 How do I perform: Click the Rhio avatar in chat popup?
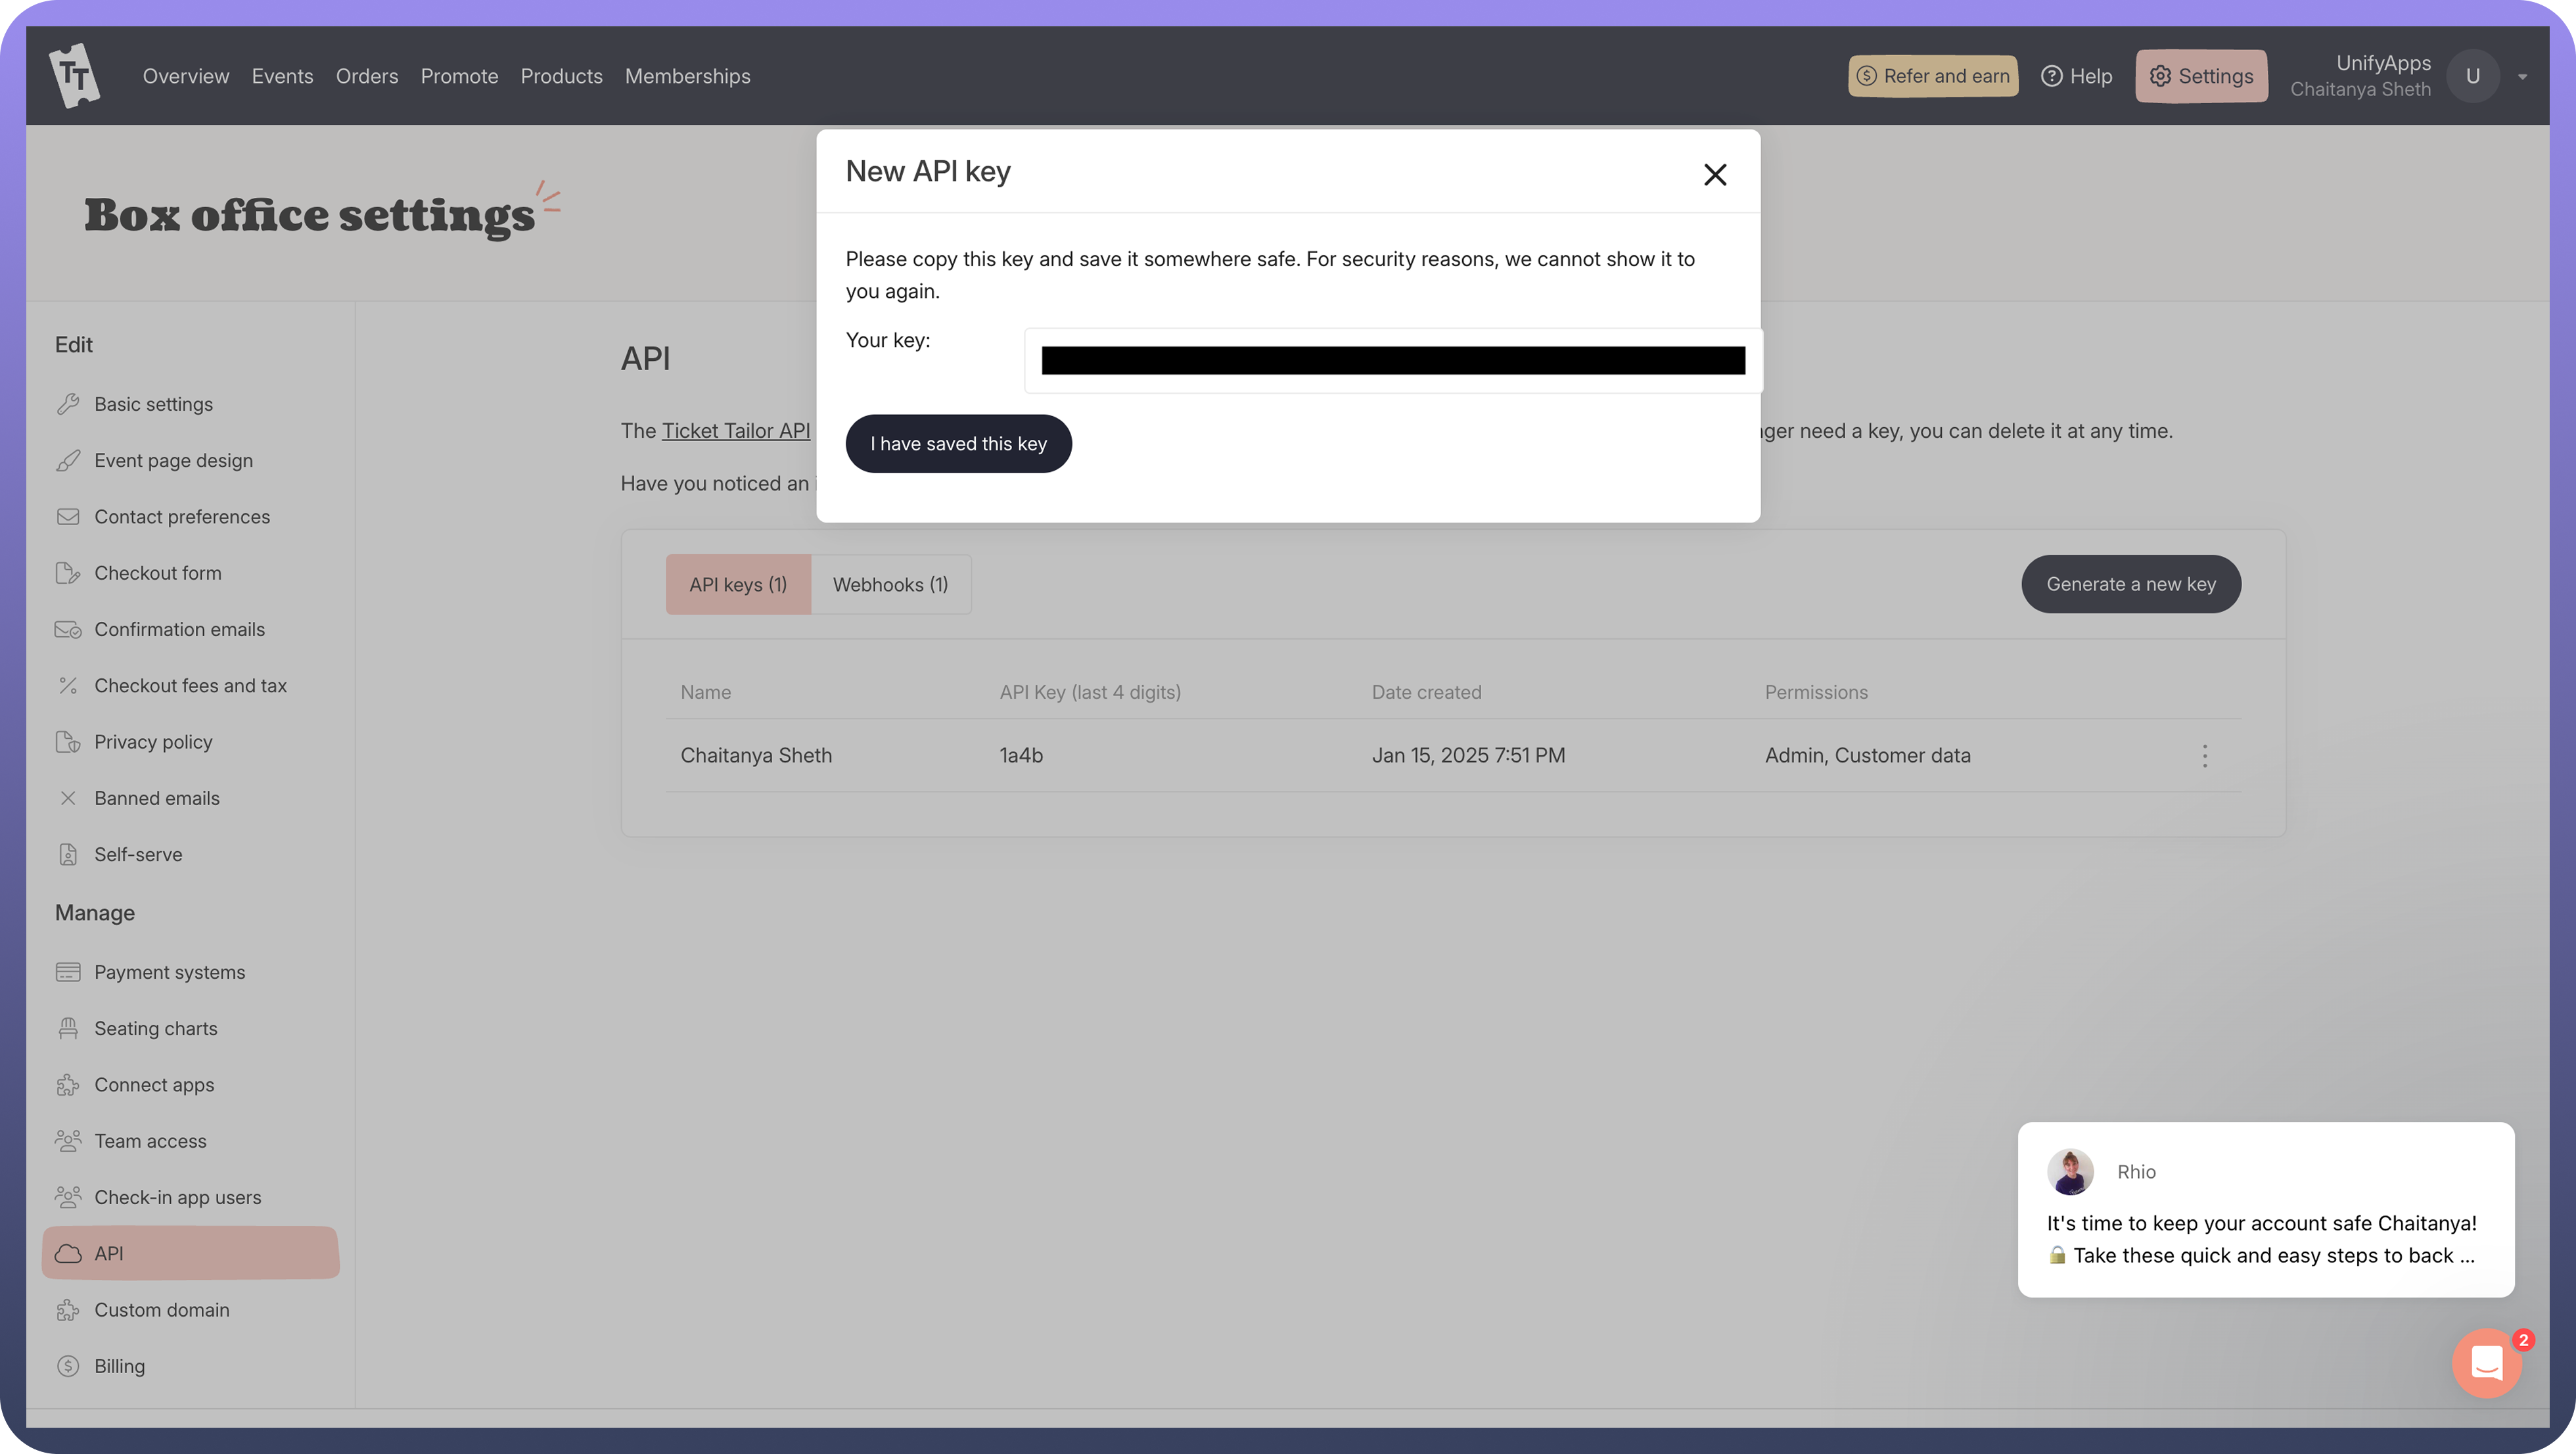pyautogui.click(x=2070, y=1171)
